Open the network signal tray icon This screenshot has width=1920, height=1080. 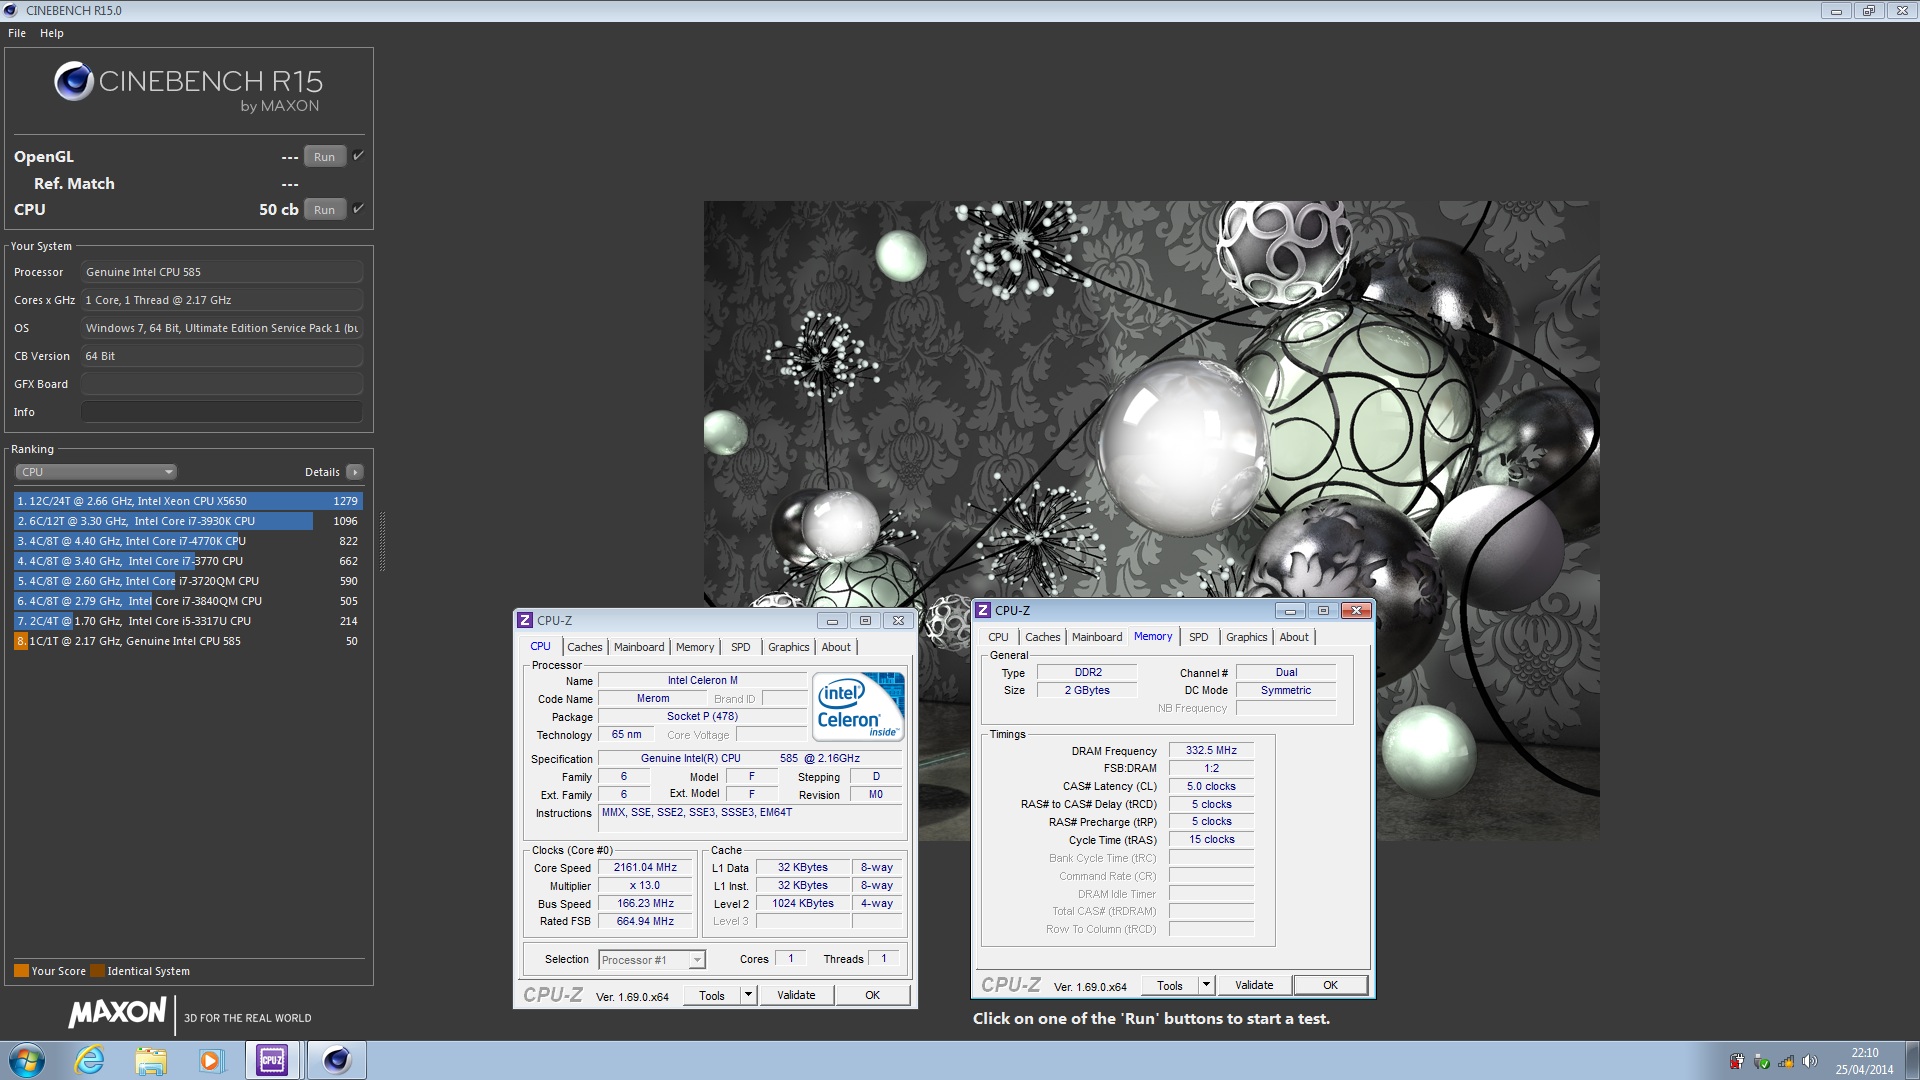pyautogui.click(x=1786, y=1062)
